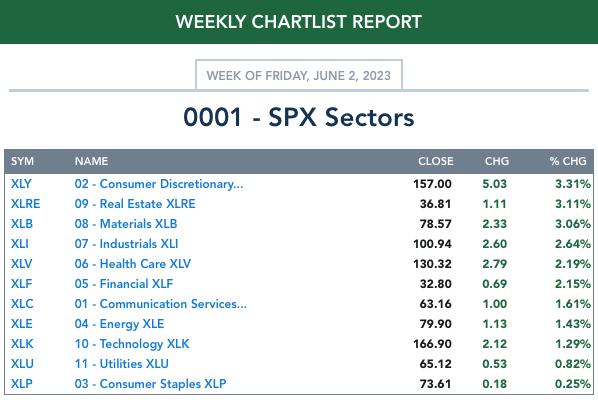Sort by the CLOSE column header
This screenshot has width=598, height=400.
pyautogui.click(x=436, y=161)
